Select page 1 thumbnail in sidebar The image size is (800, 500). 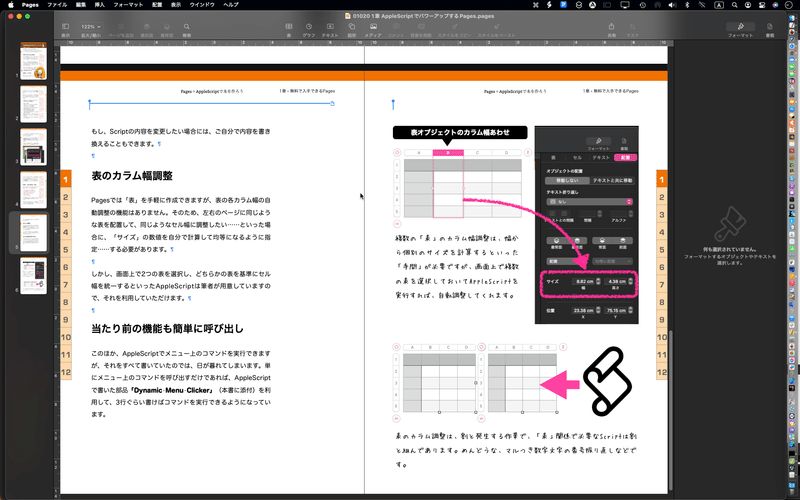tap(33, 61)
